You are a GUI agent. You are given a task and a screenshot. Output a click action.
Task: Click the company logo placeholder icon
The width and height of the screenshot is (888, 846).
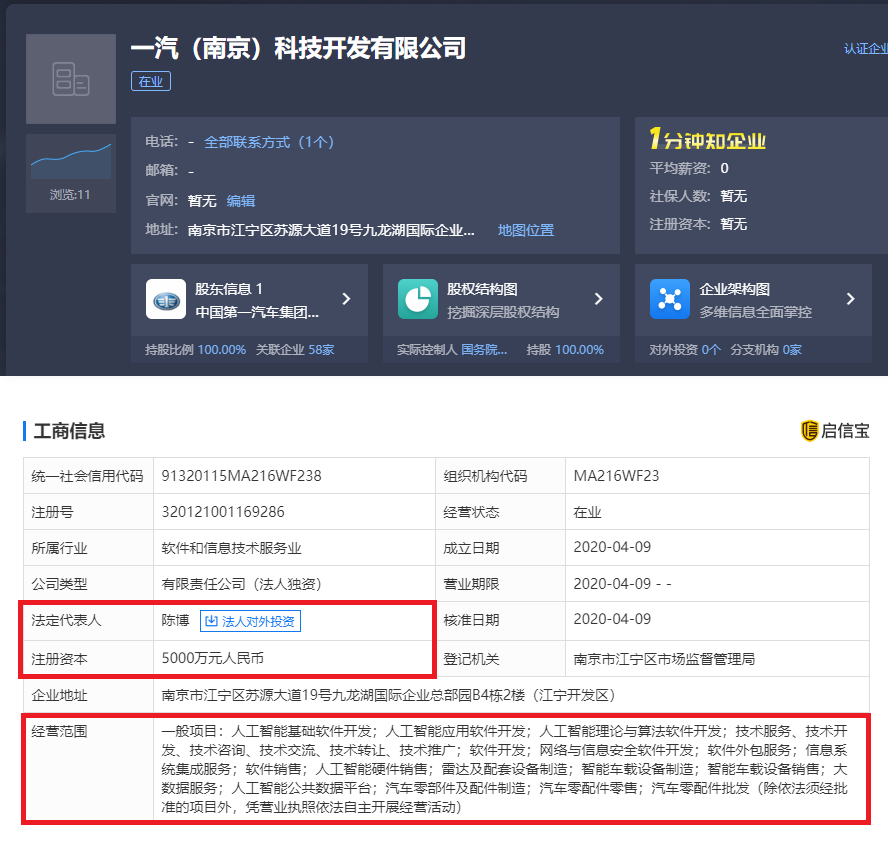click(71, 79)
